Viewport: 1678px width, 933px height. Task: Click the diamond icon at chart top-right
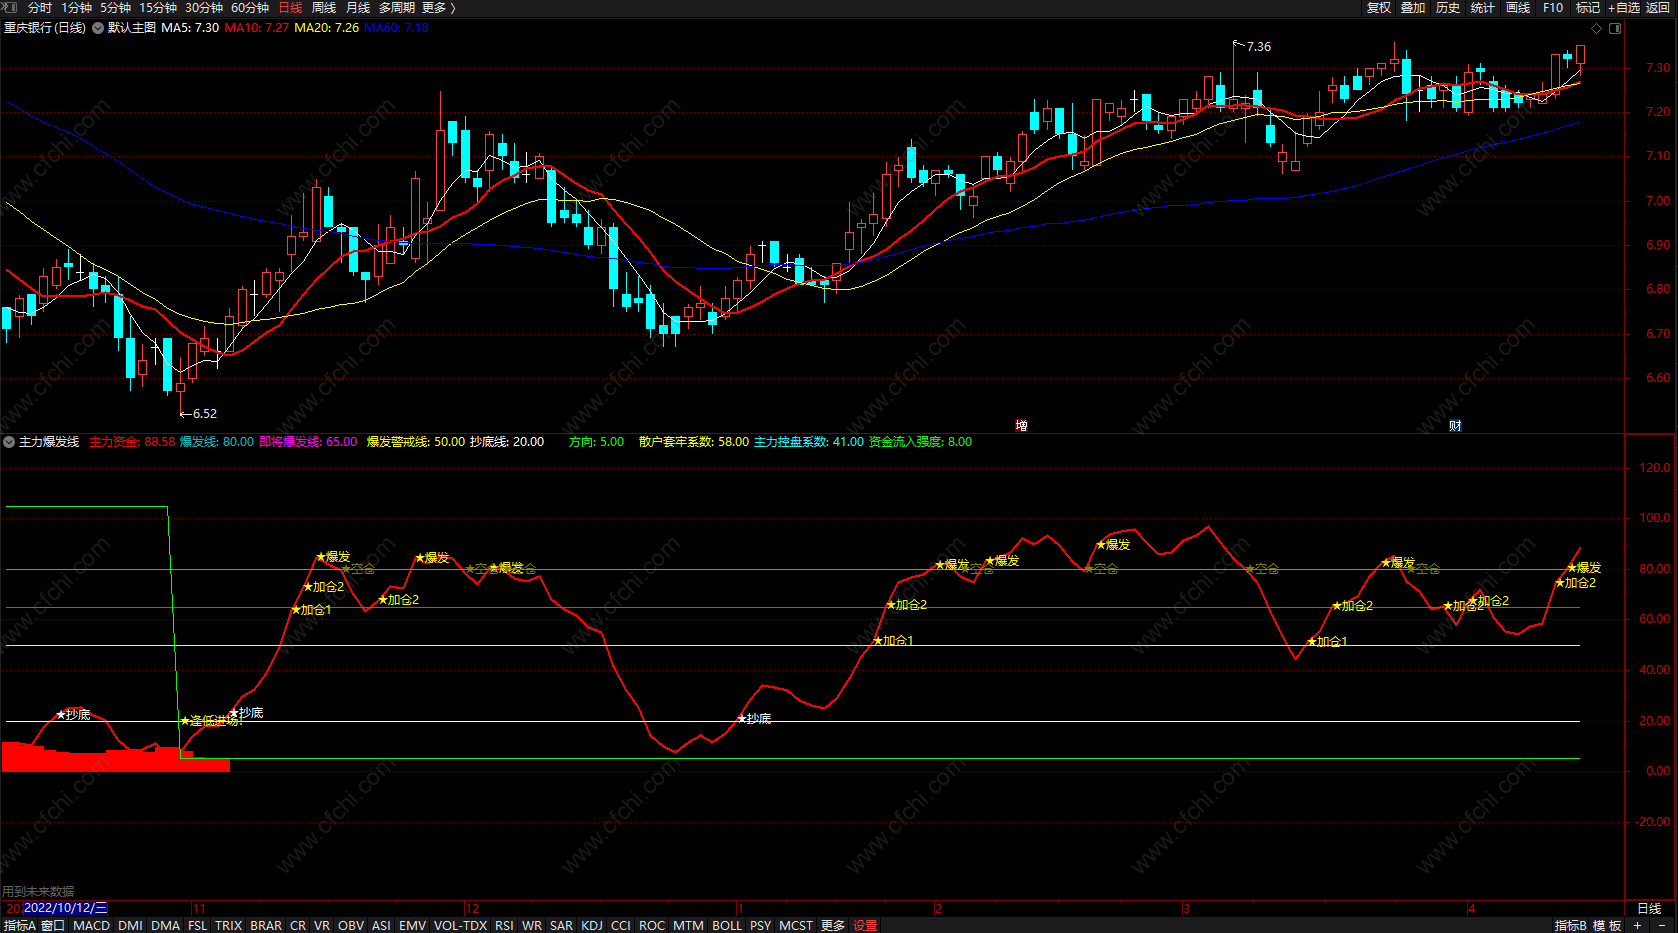tap(1596, 28)
